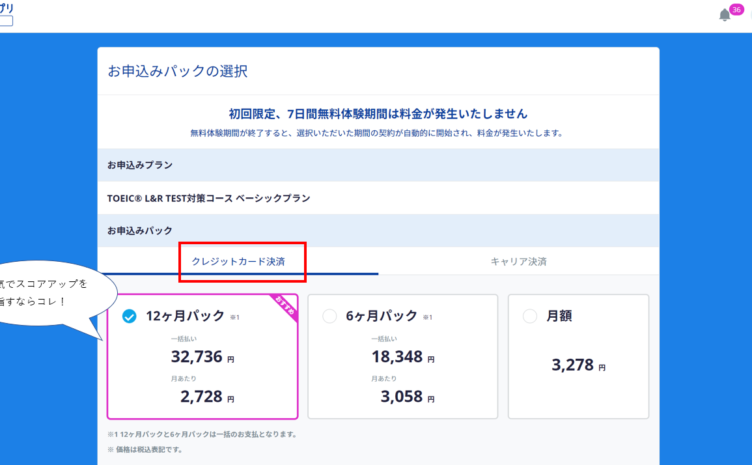Click the 3,058 円 monthly price
Screen dimensions: 752x465
408,396
